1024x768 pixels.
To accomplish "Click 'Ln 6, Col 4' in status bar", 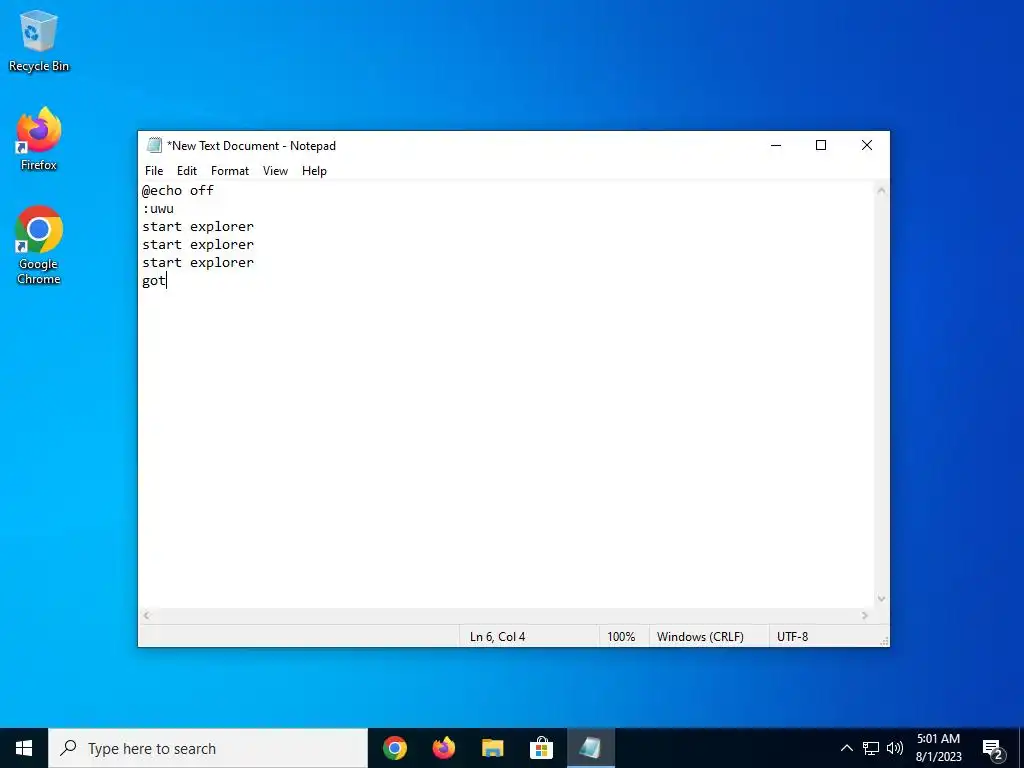I will coord(498,637).
